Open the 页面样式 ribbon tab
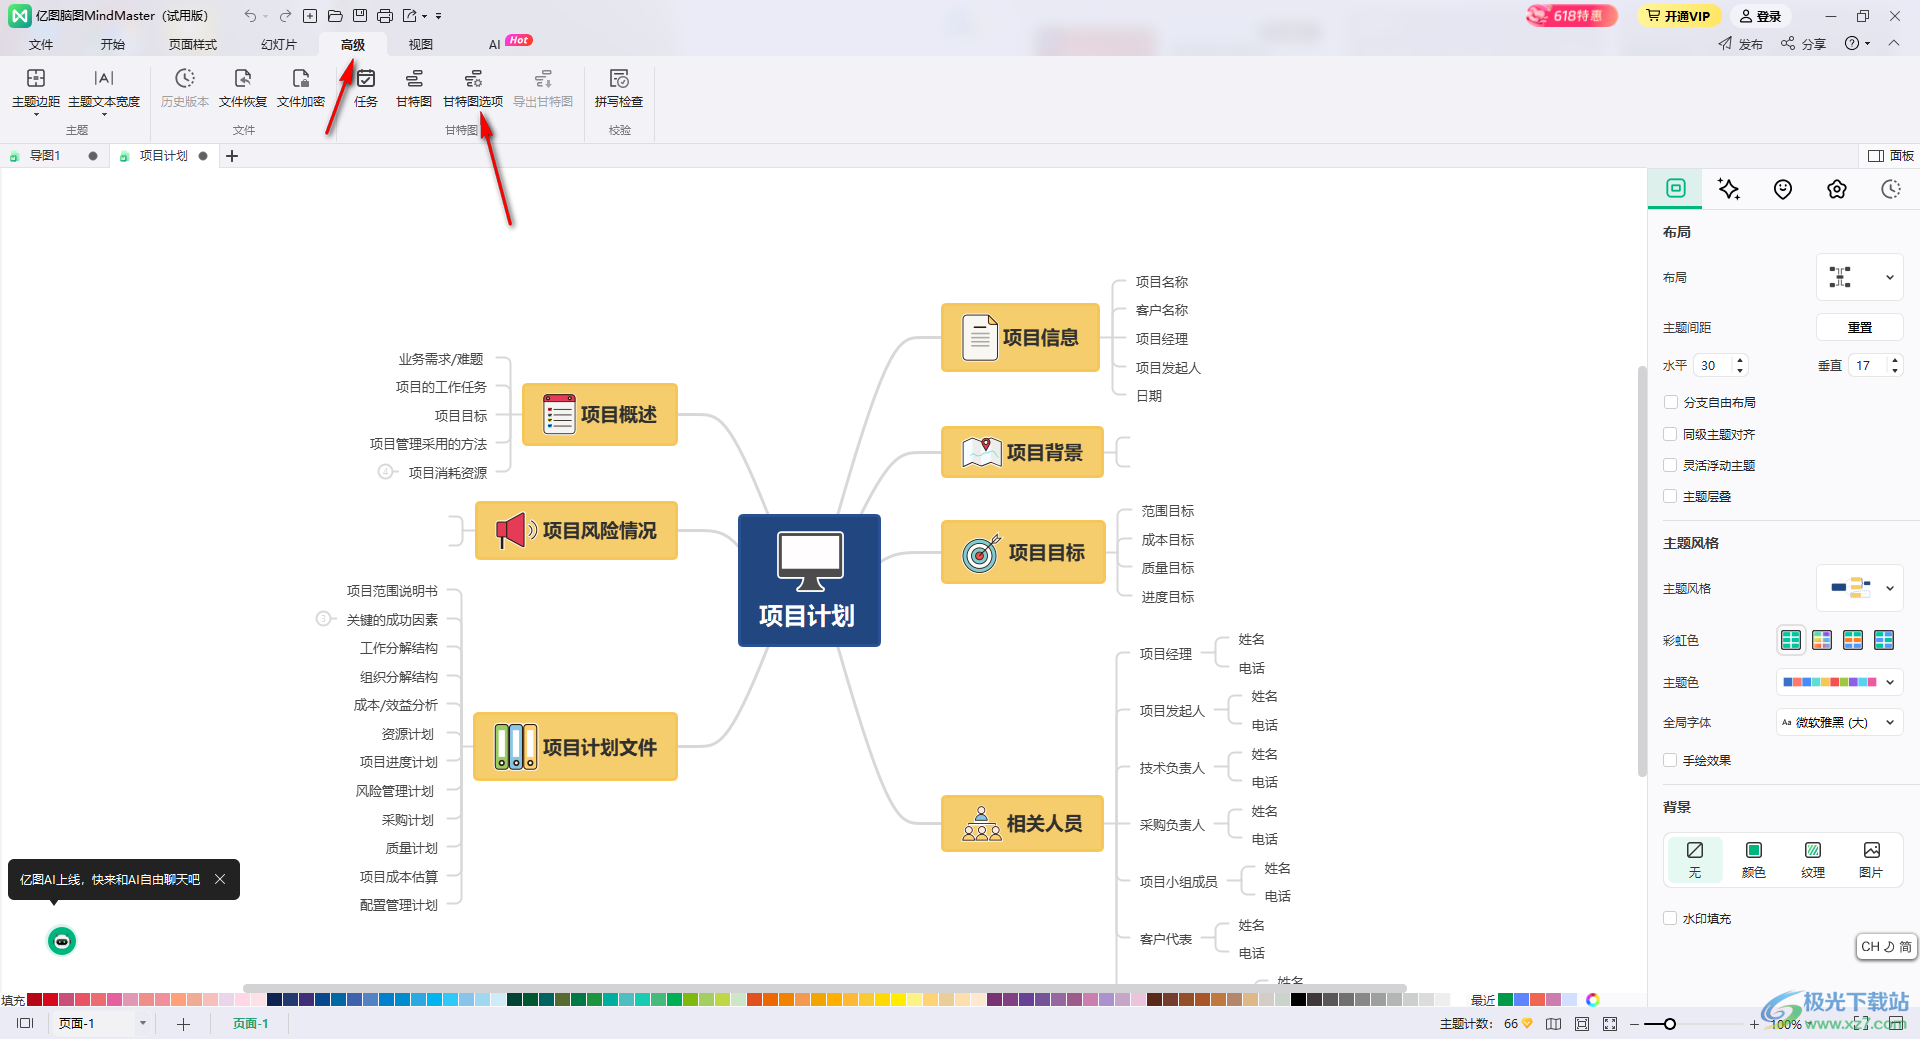 (193, 44)
